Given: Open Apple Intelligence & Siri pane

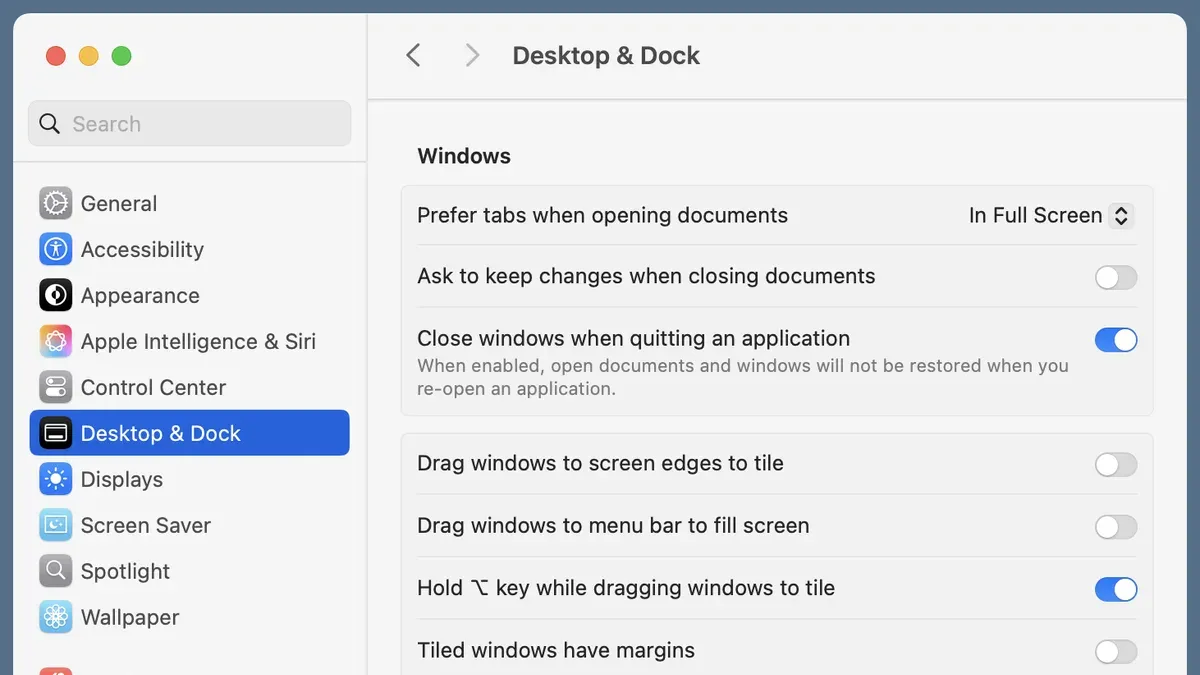Looking at the screenshot, I should click(x=198, y=341).
